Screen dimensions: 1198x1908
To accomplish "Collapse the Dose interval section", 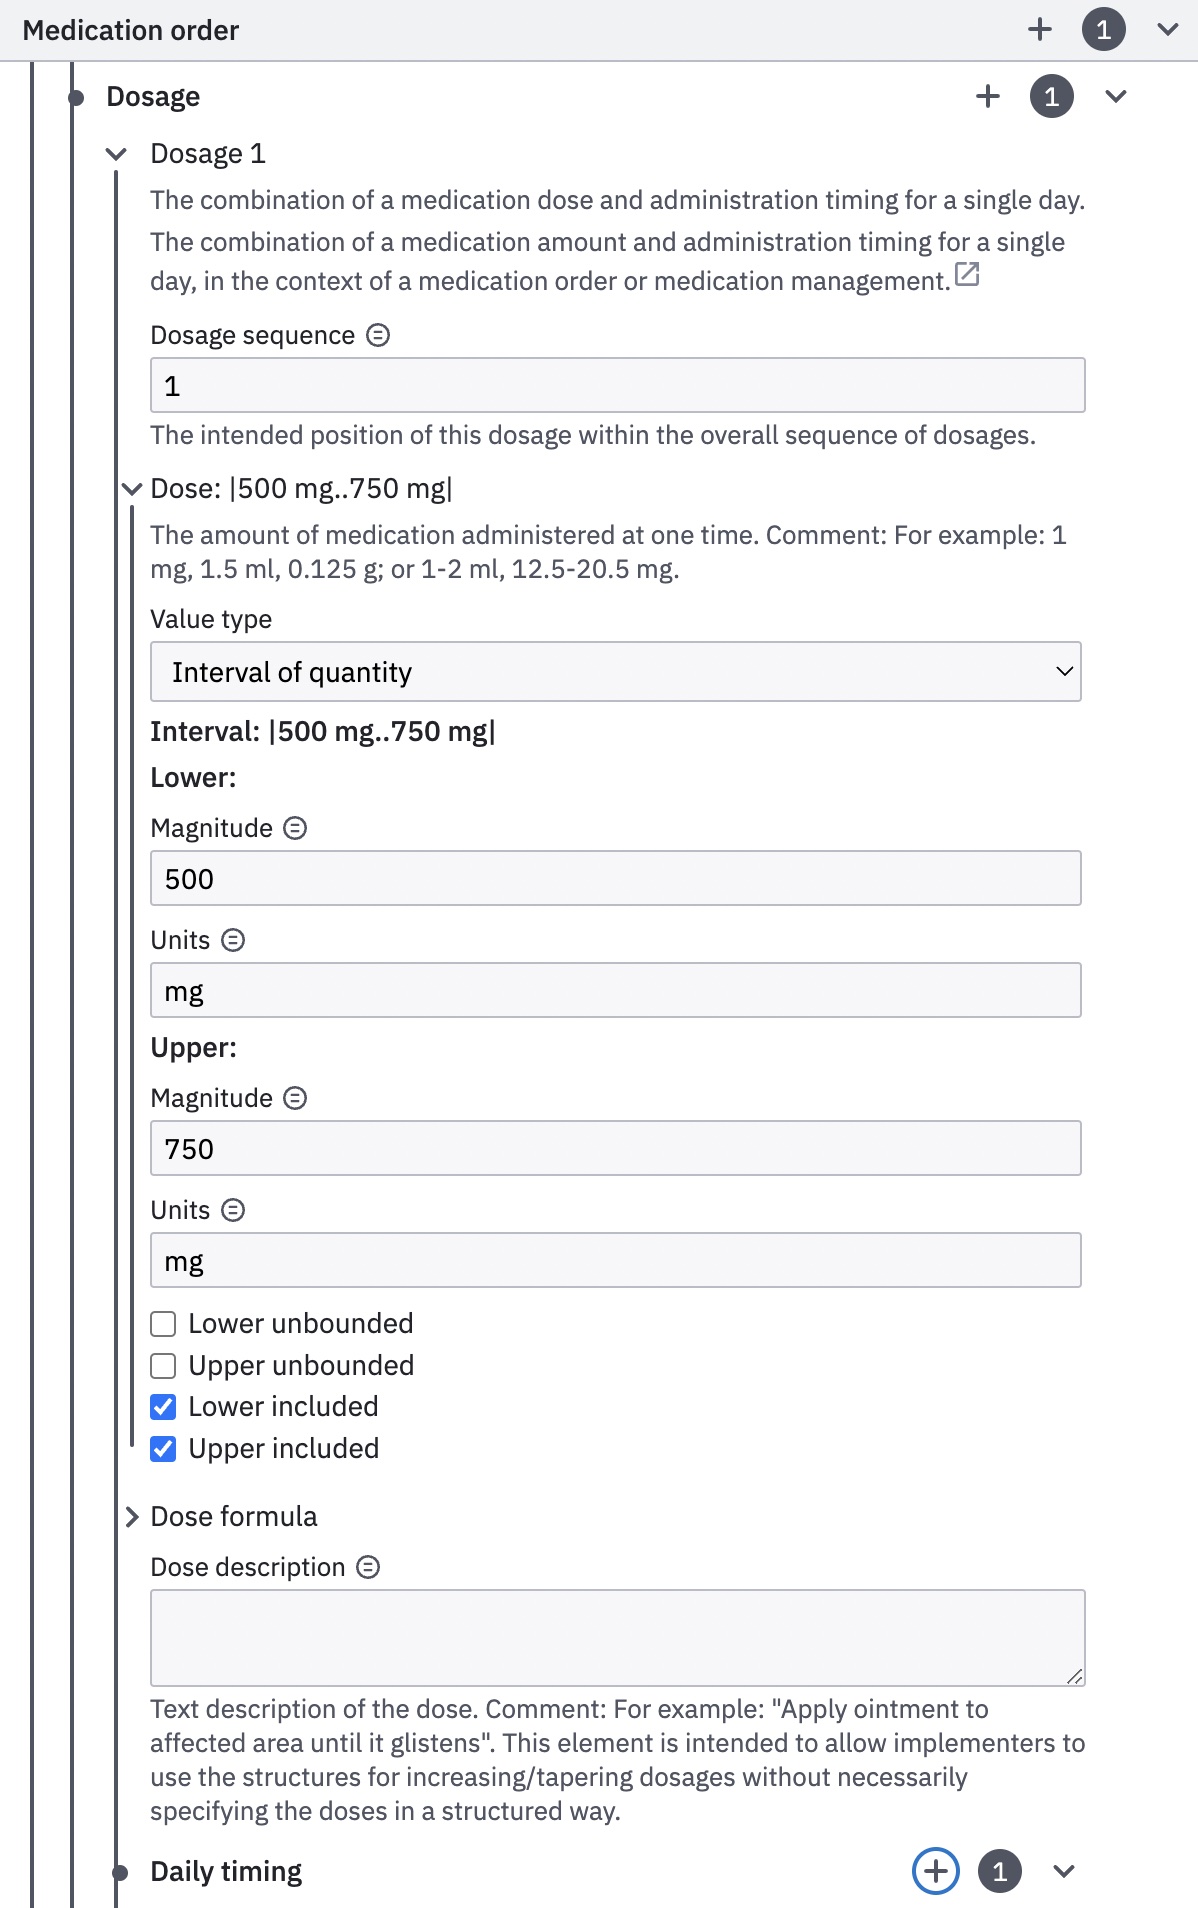I will point(132,489).
